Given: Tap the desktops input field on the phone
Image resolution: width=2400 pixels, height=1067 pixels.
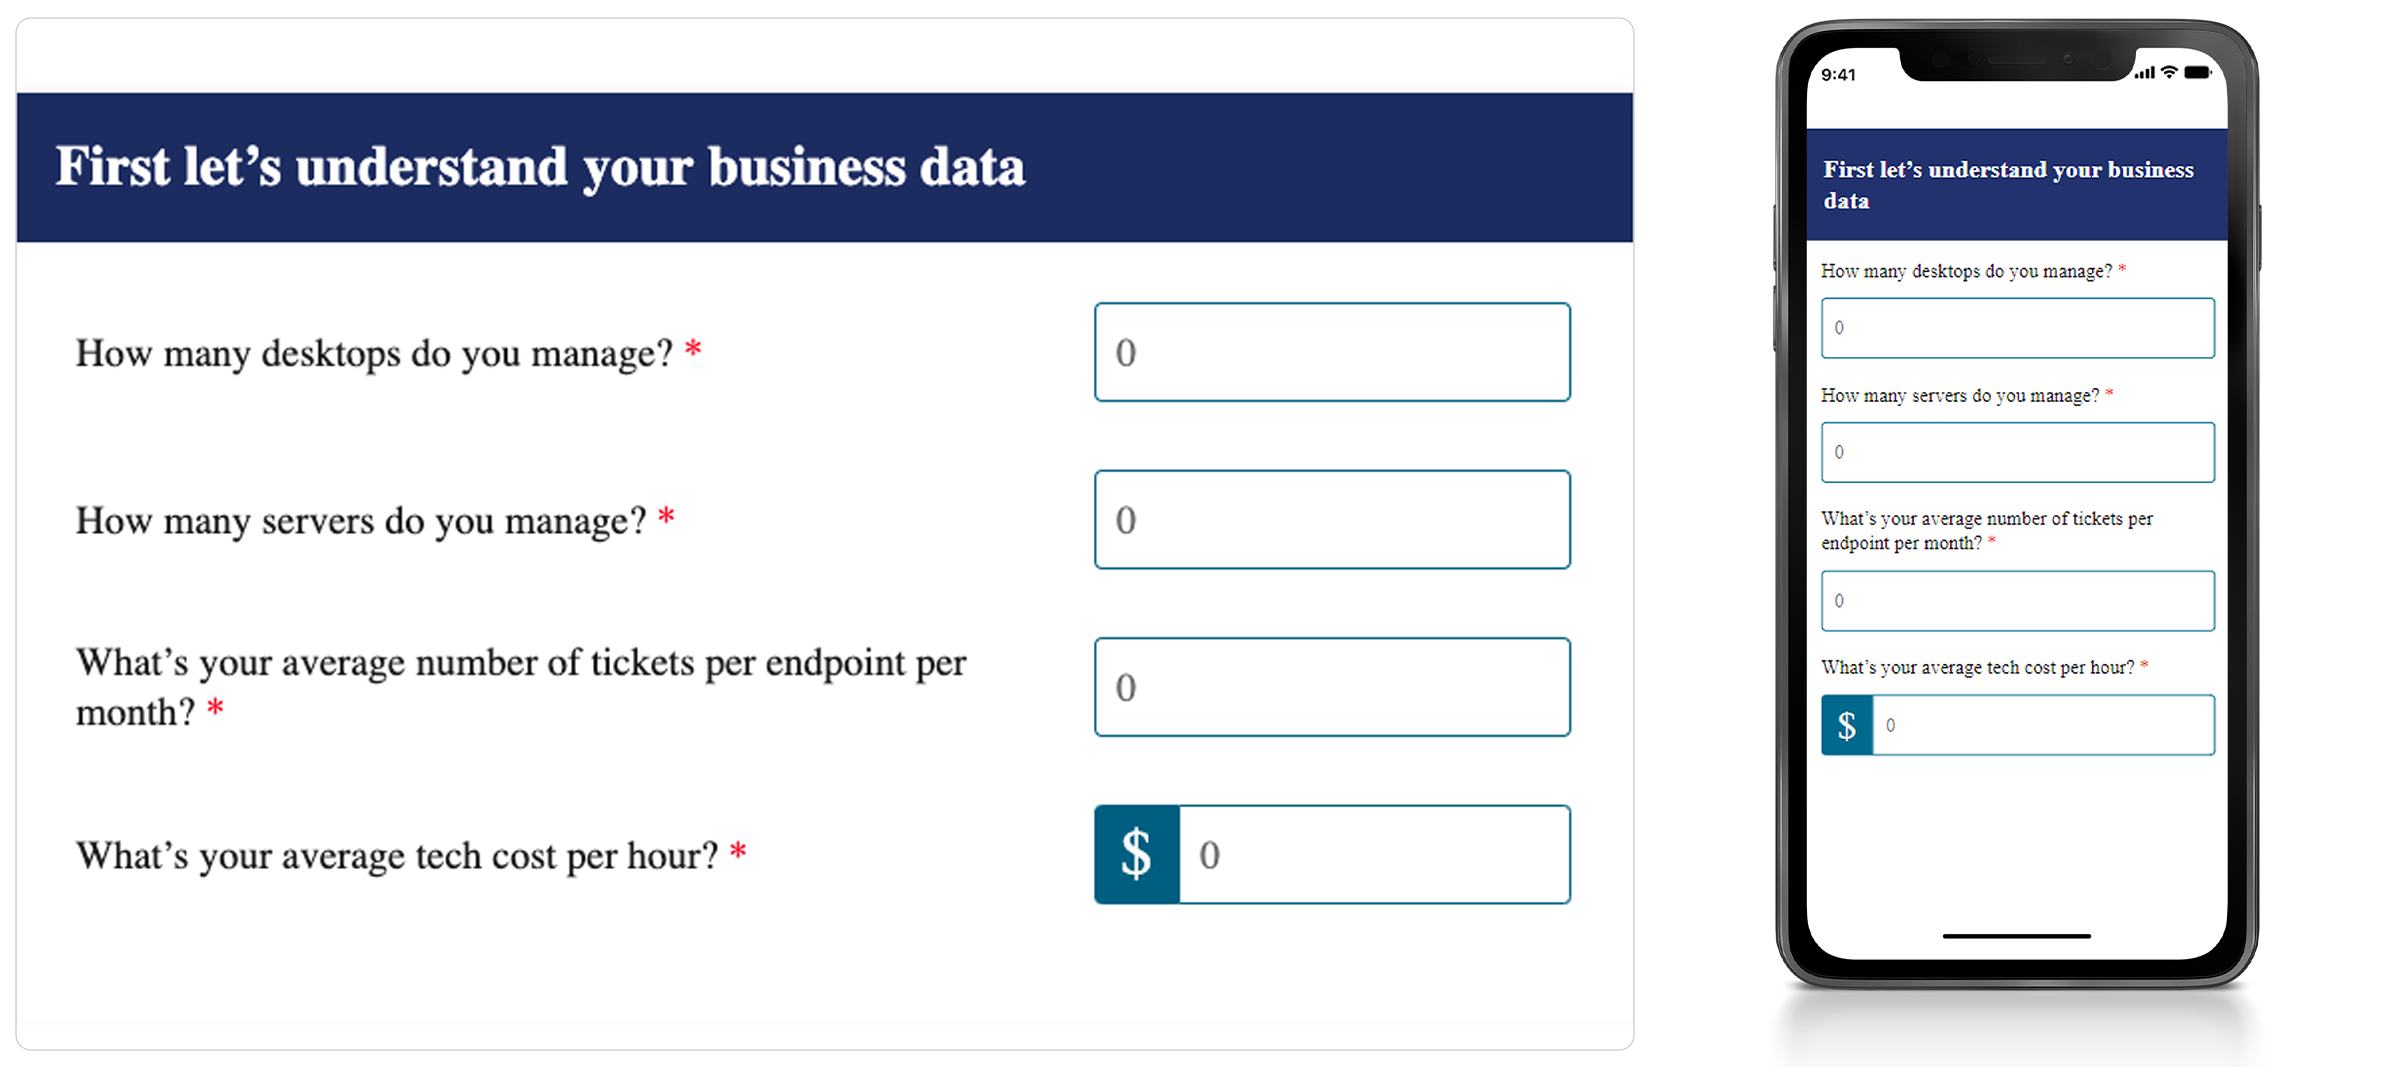Looking at the screenshot, I should click(2017, 328).
